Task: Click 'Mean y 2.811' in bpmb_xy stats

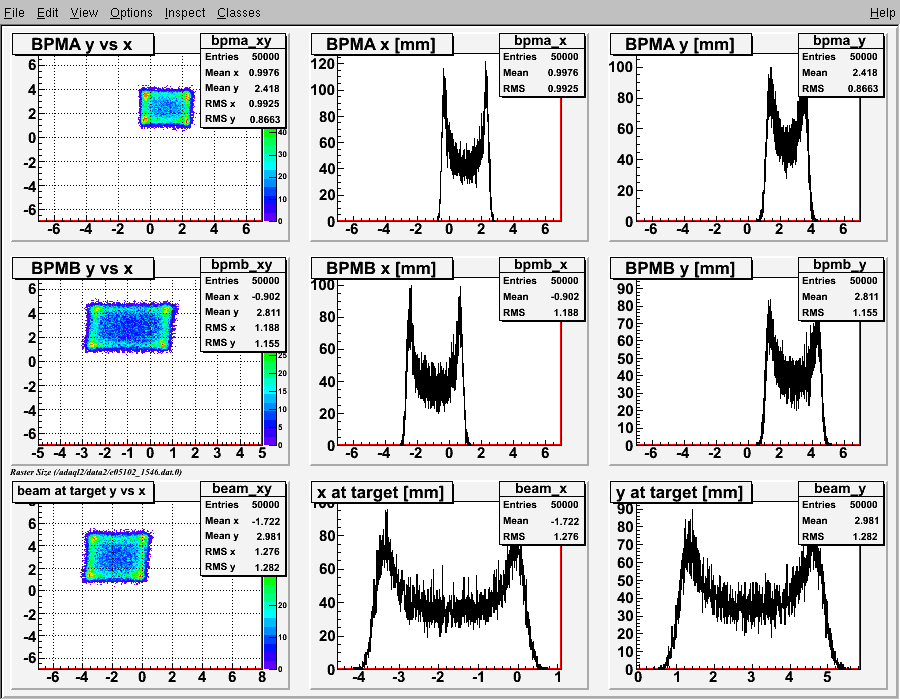Action: [243, 312]
